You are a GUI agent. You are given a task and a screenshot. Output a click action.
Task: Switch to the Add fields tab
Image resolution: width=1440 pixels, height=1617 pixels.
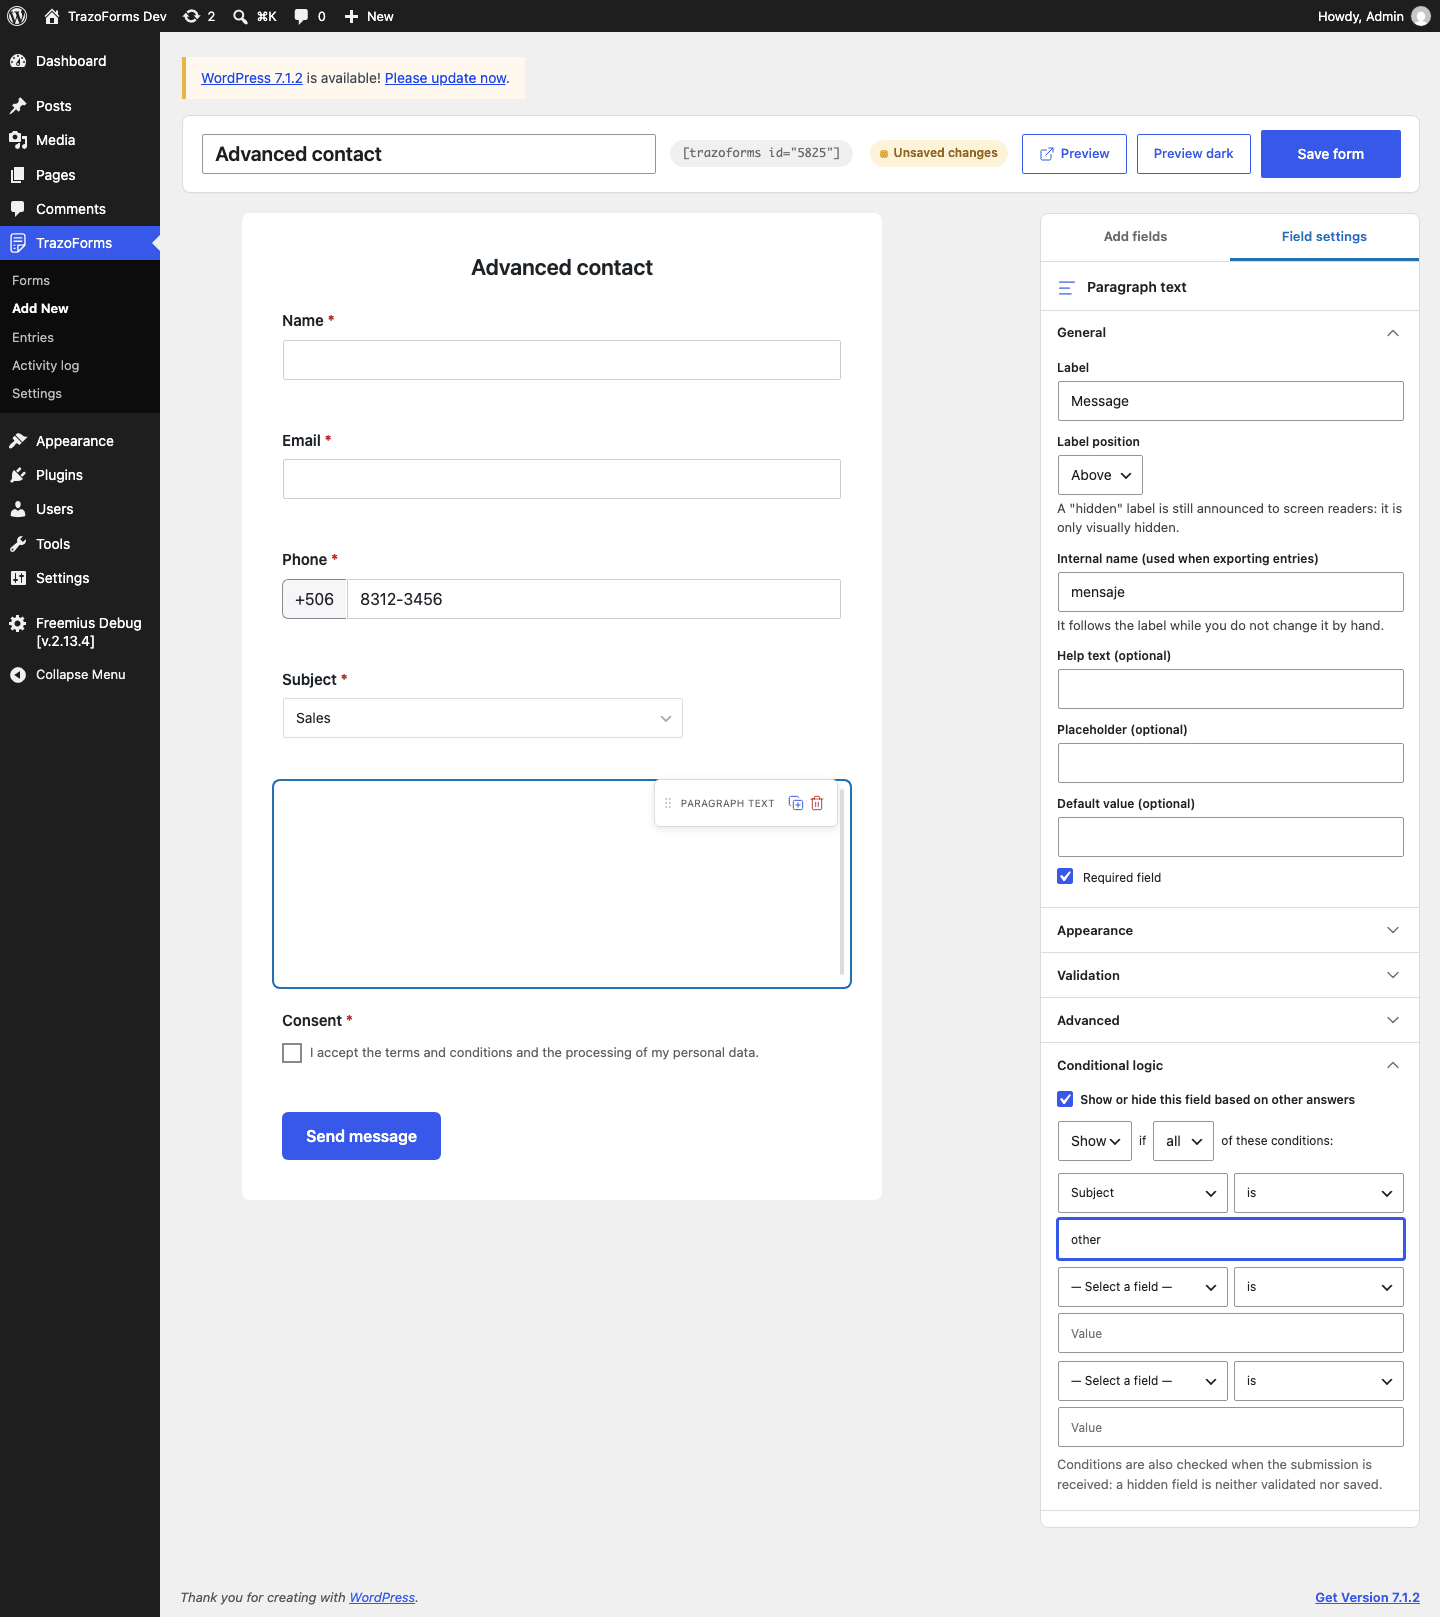click(1135, 237)
